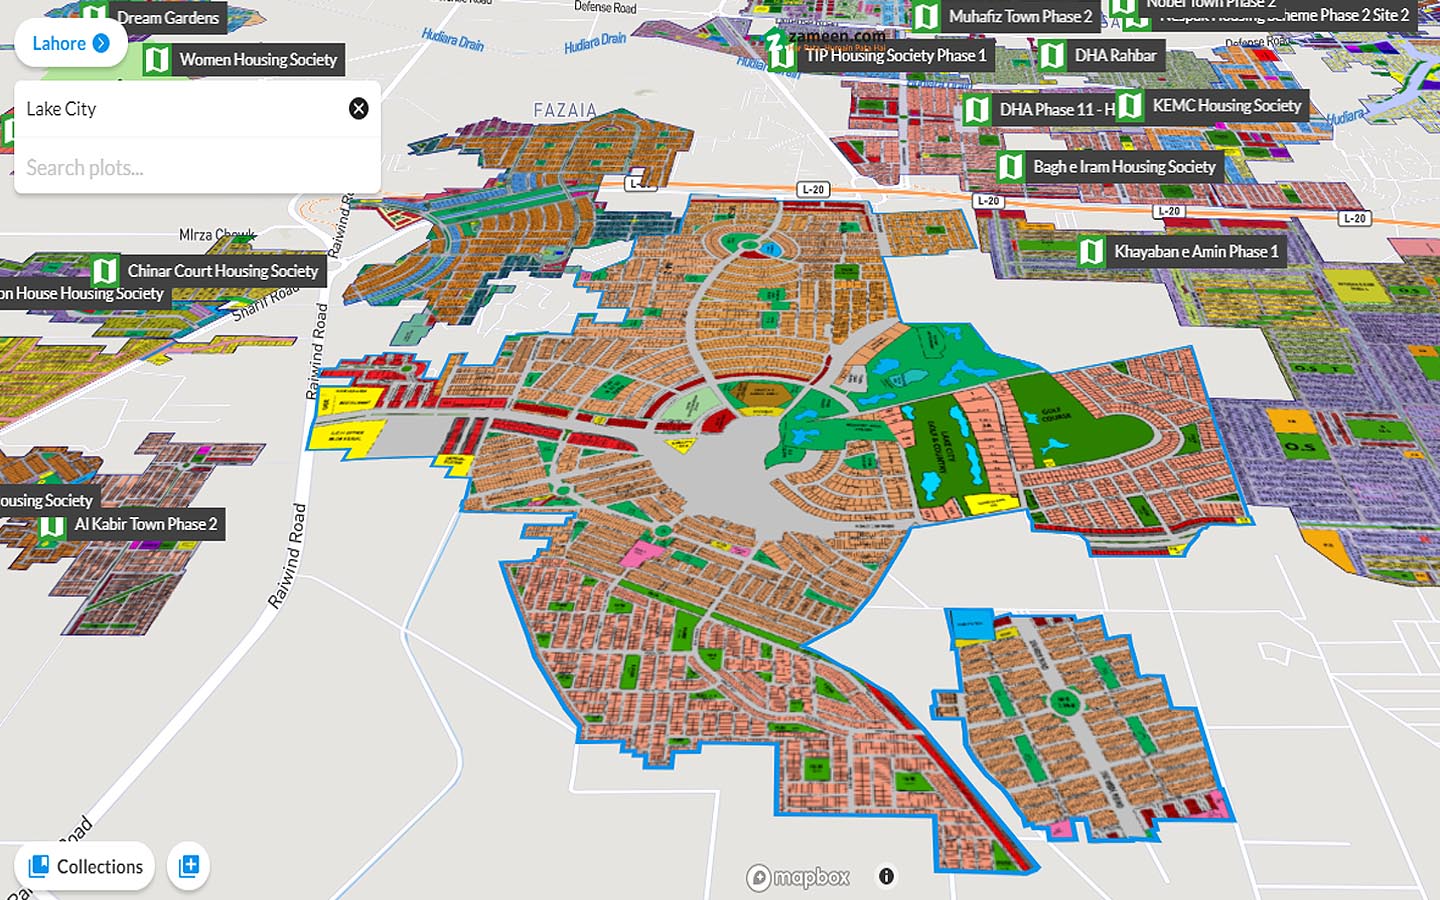Click the Bagh e Iram Housing Society icon
Viewport: 1440px width, 900px height.
point(1013,166)
